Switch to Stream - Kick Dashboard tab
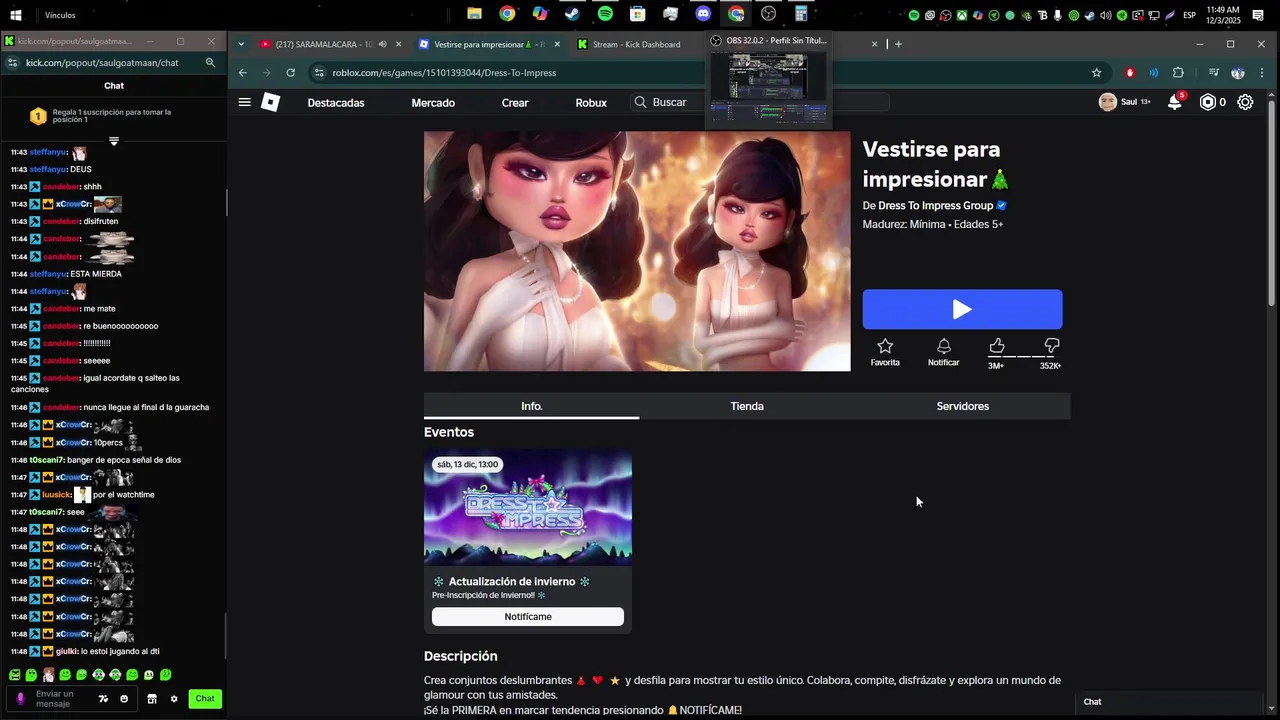This screenshot has width=1280, height=720. (x=636, y=44)
